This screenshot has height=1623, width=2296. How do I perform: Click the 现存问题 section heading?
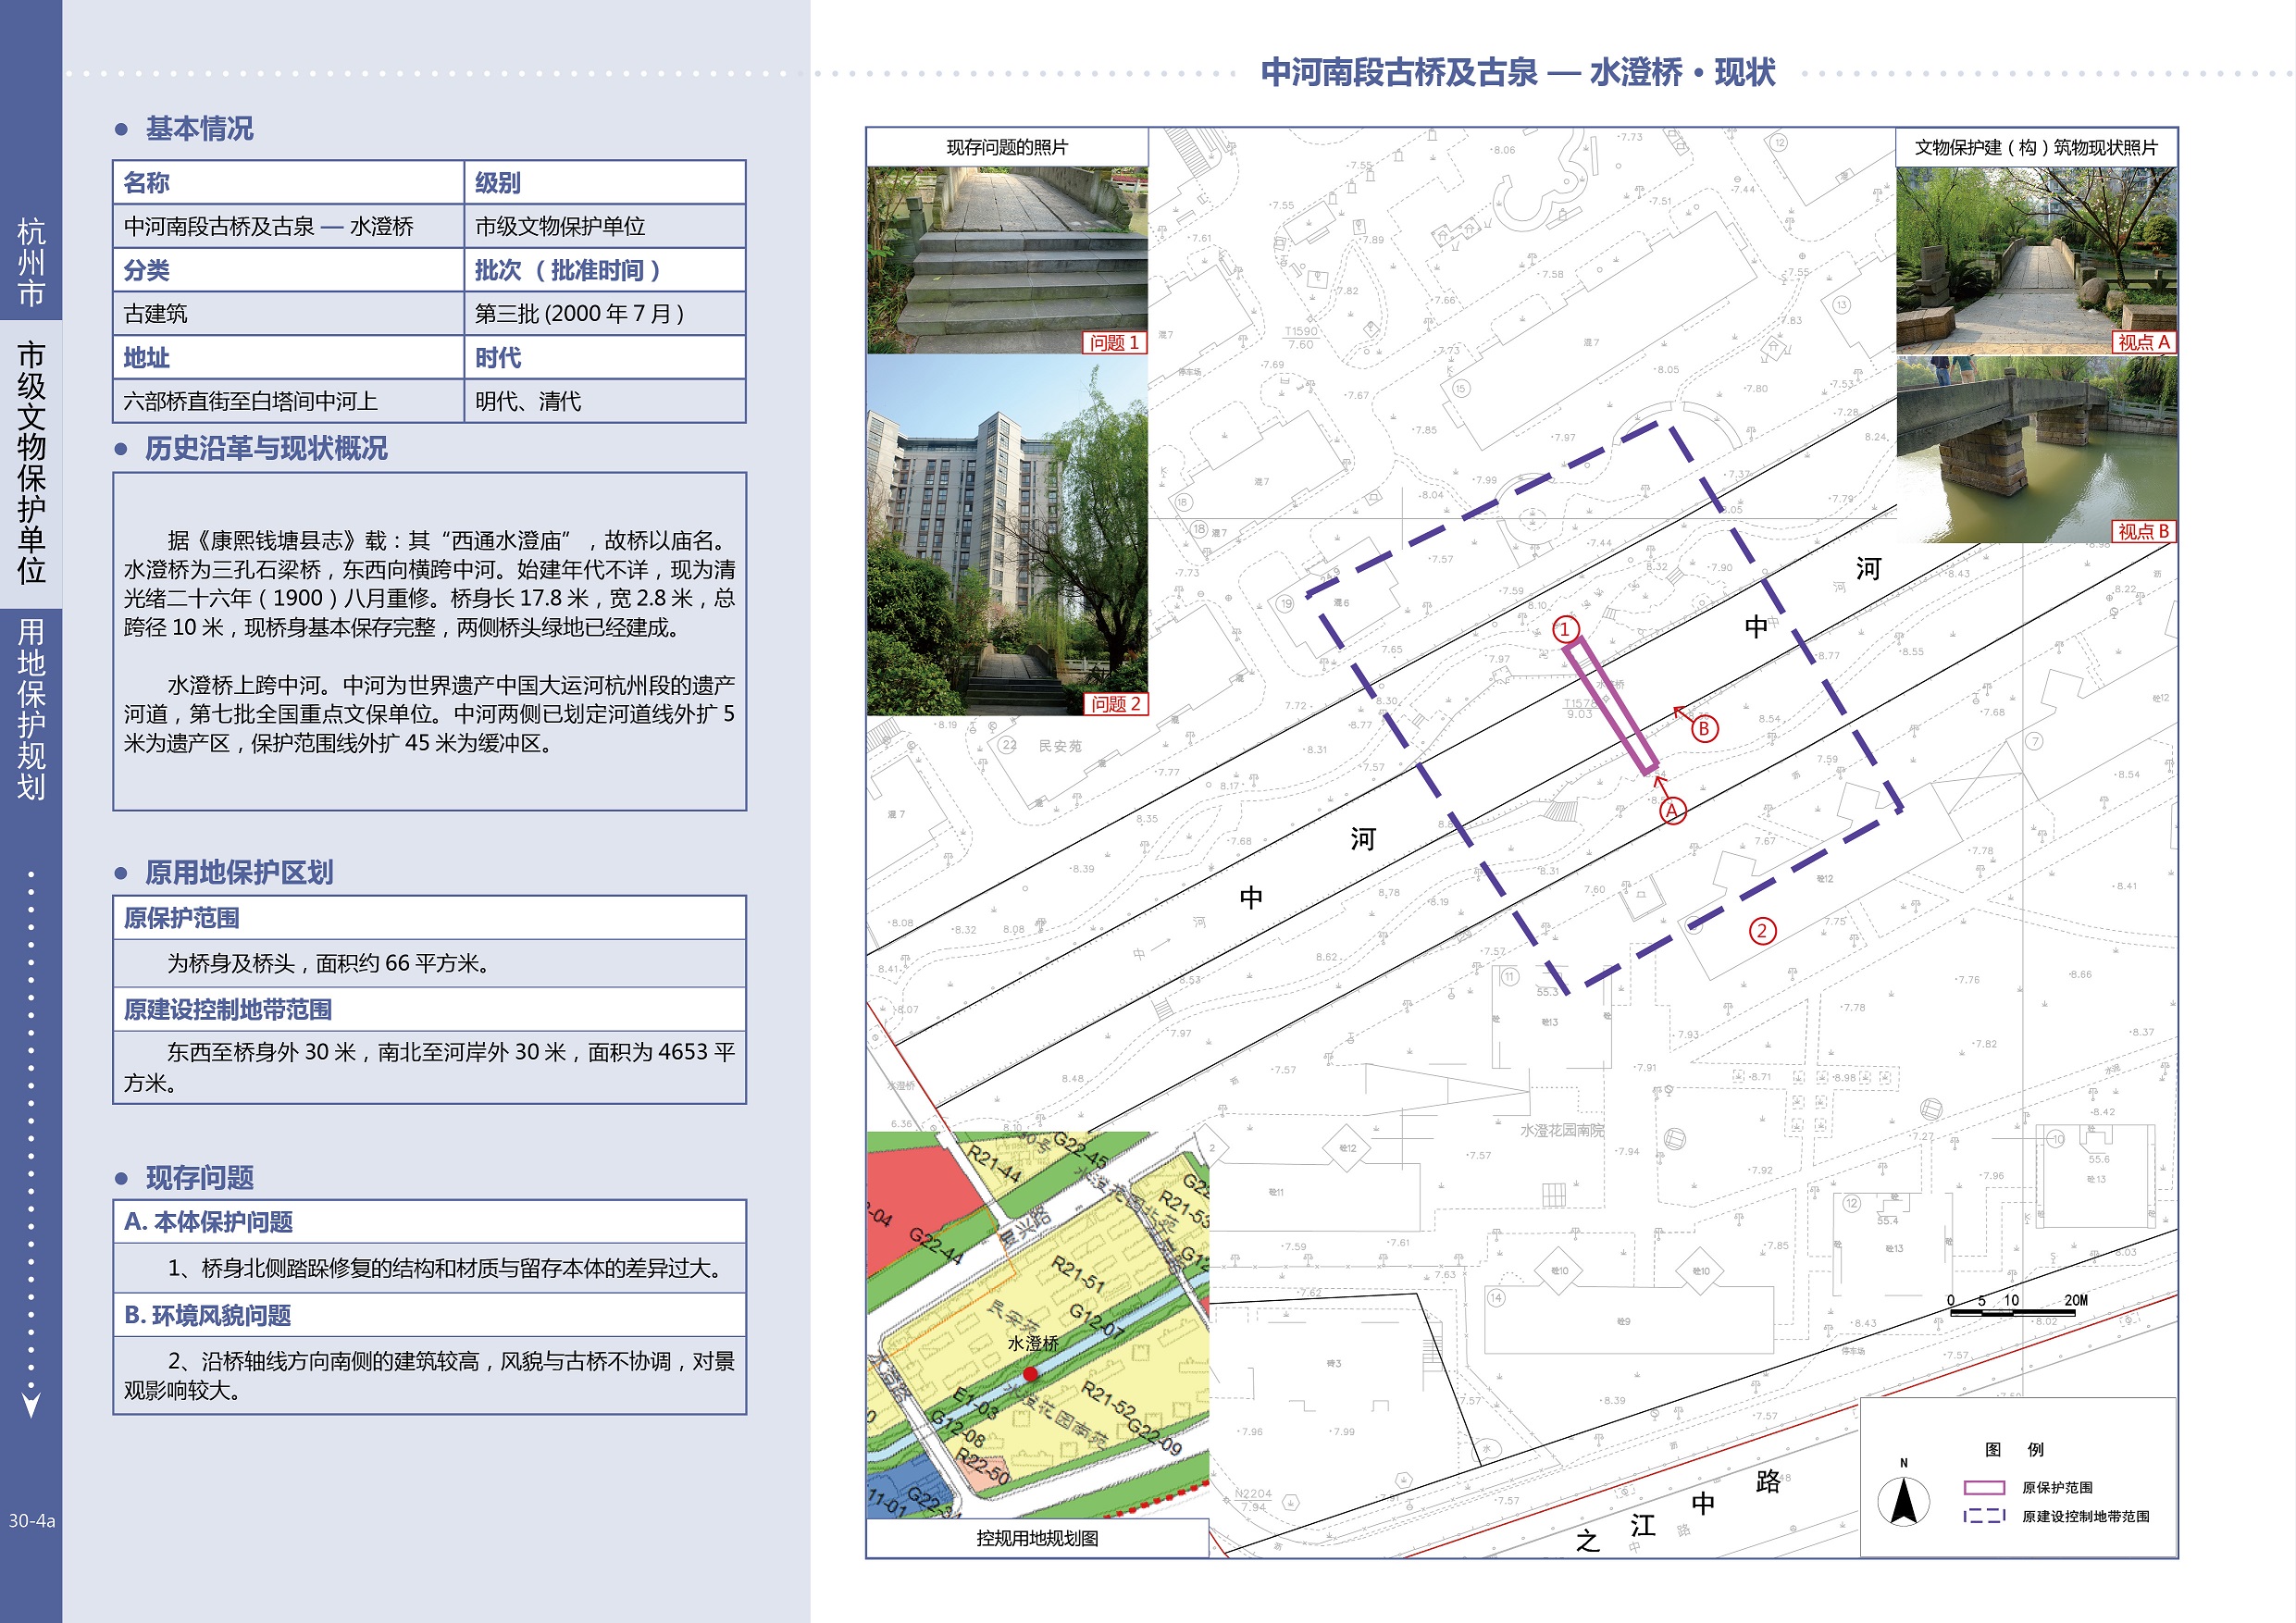pyautogui.click(x=199, y=1178)
